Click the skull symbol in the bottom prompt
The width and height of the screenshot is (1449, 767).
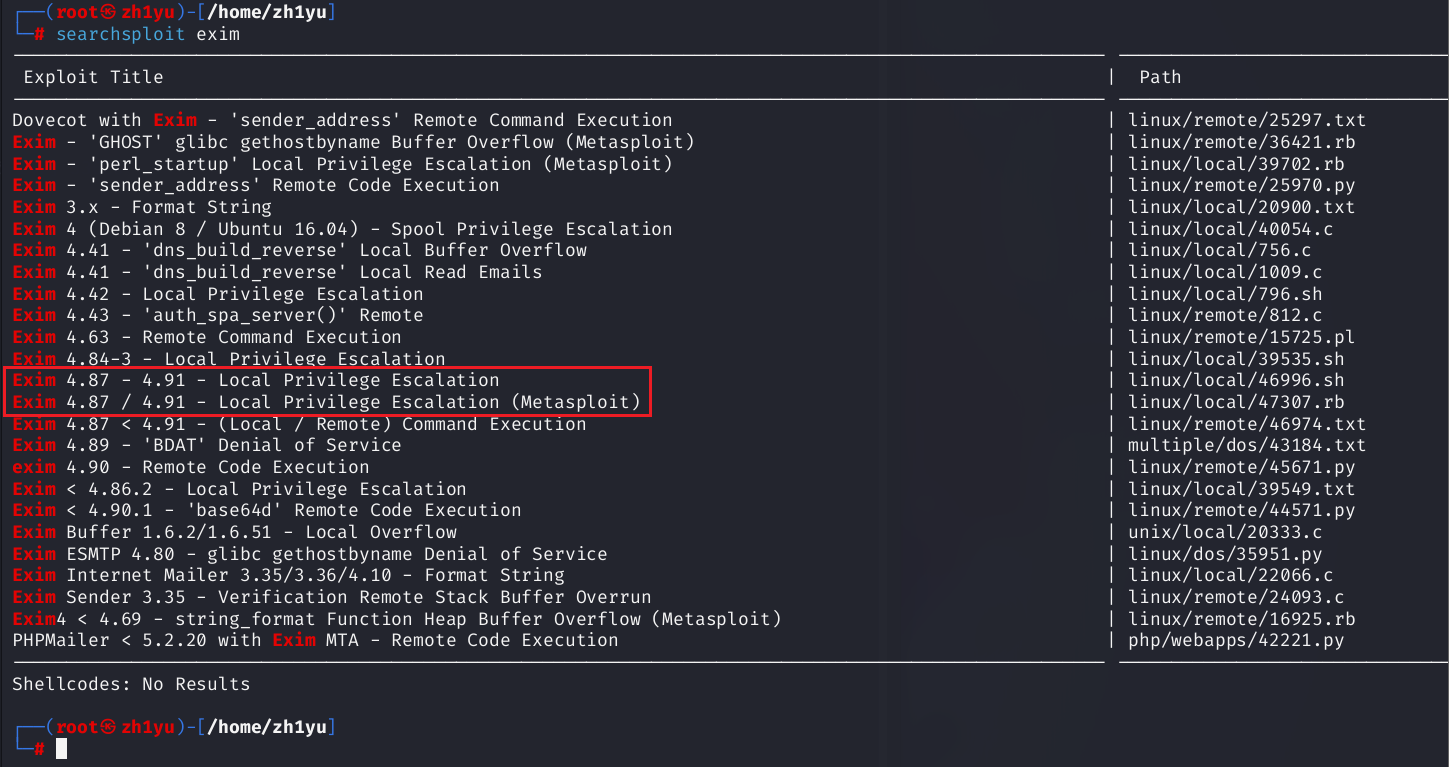pos(110,727)
